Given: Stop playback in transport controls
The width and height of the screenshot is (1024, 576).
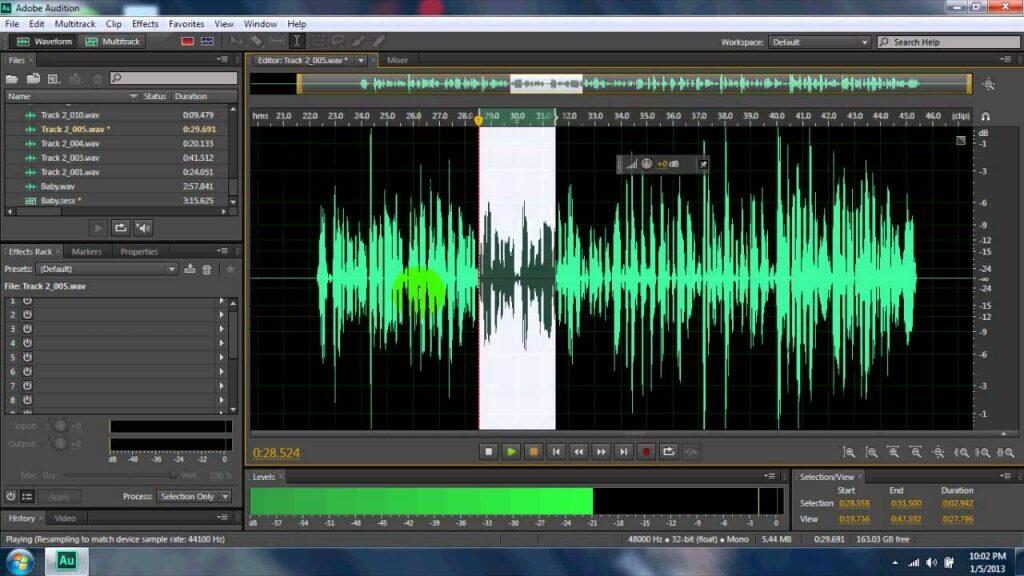Looking at the screenshot, I should click(x=488, y=451).
